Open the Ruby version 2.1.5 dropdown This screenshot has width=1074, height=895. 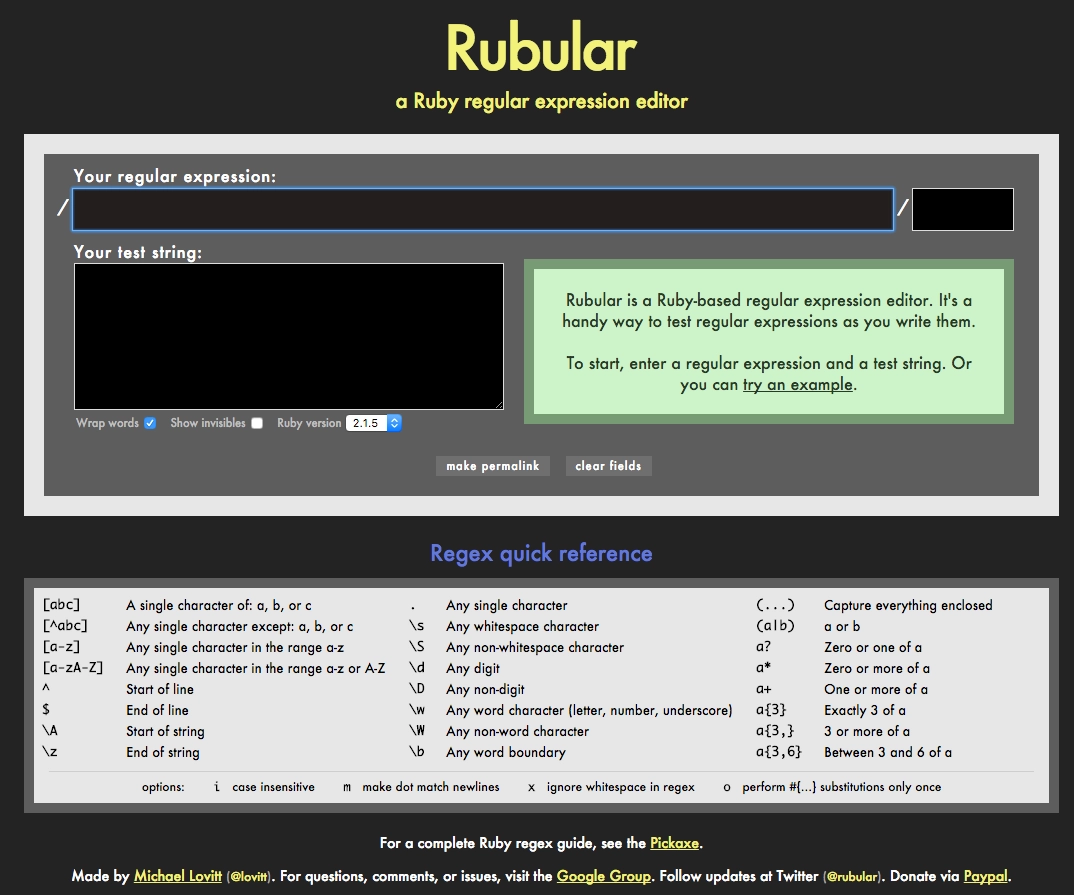[x=373, y=423]
